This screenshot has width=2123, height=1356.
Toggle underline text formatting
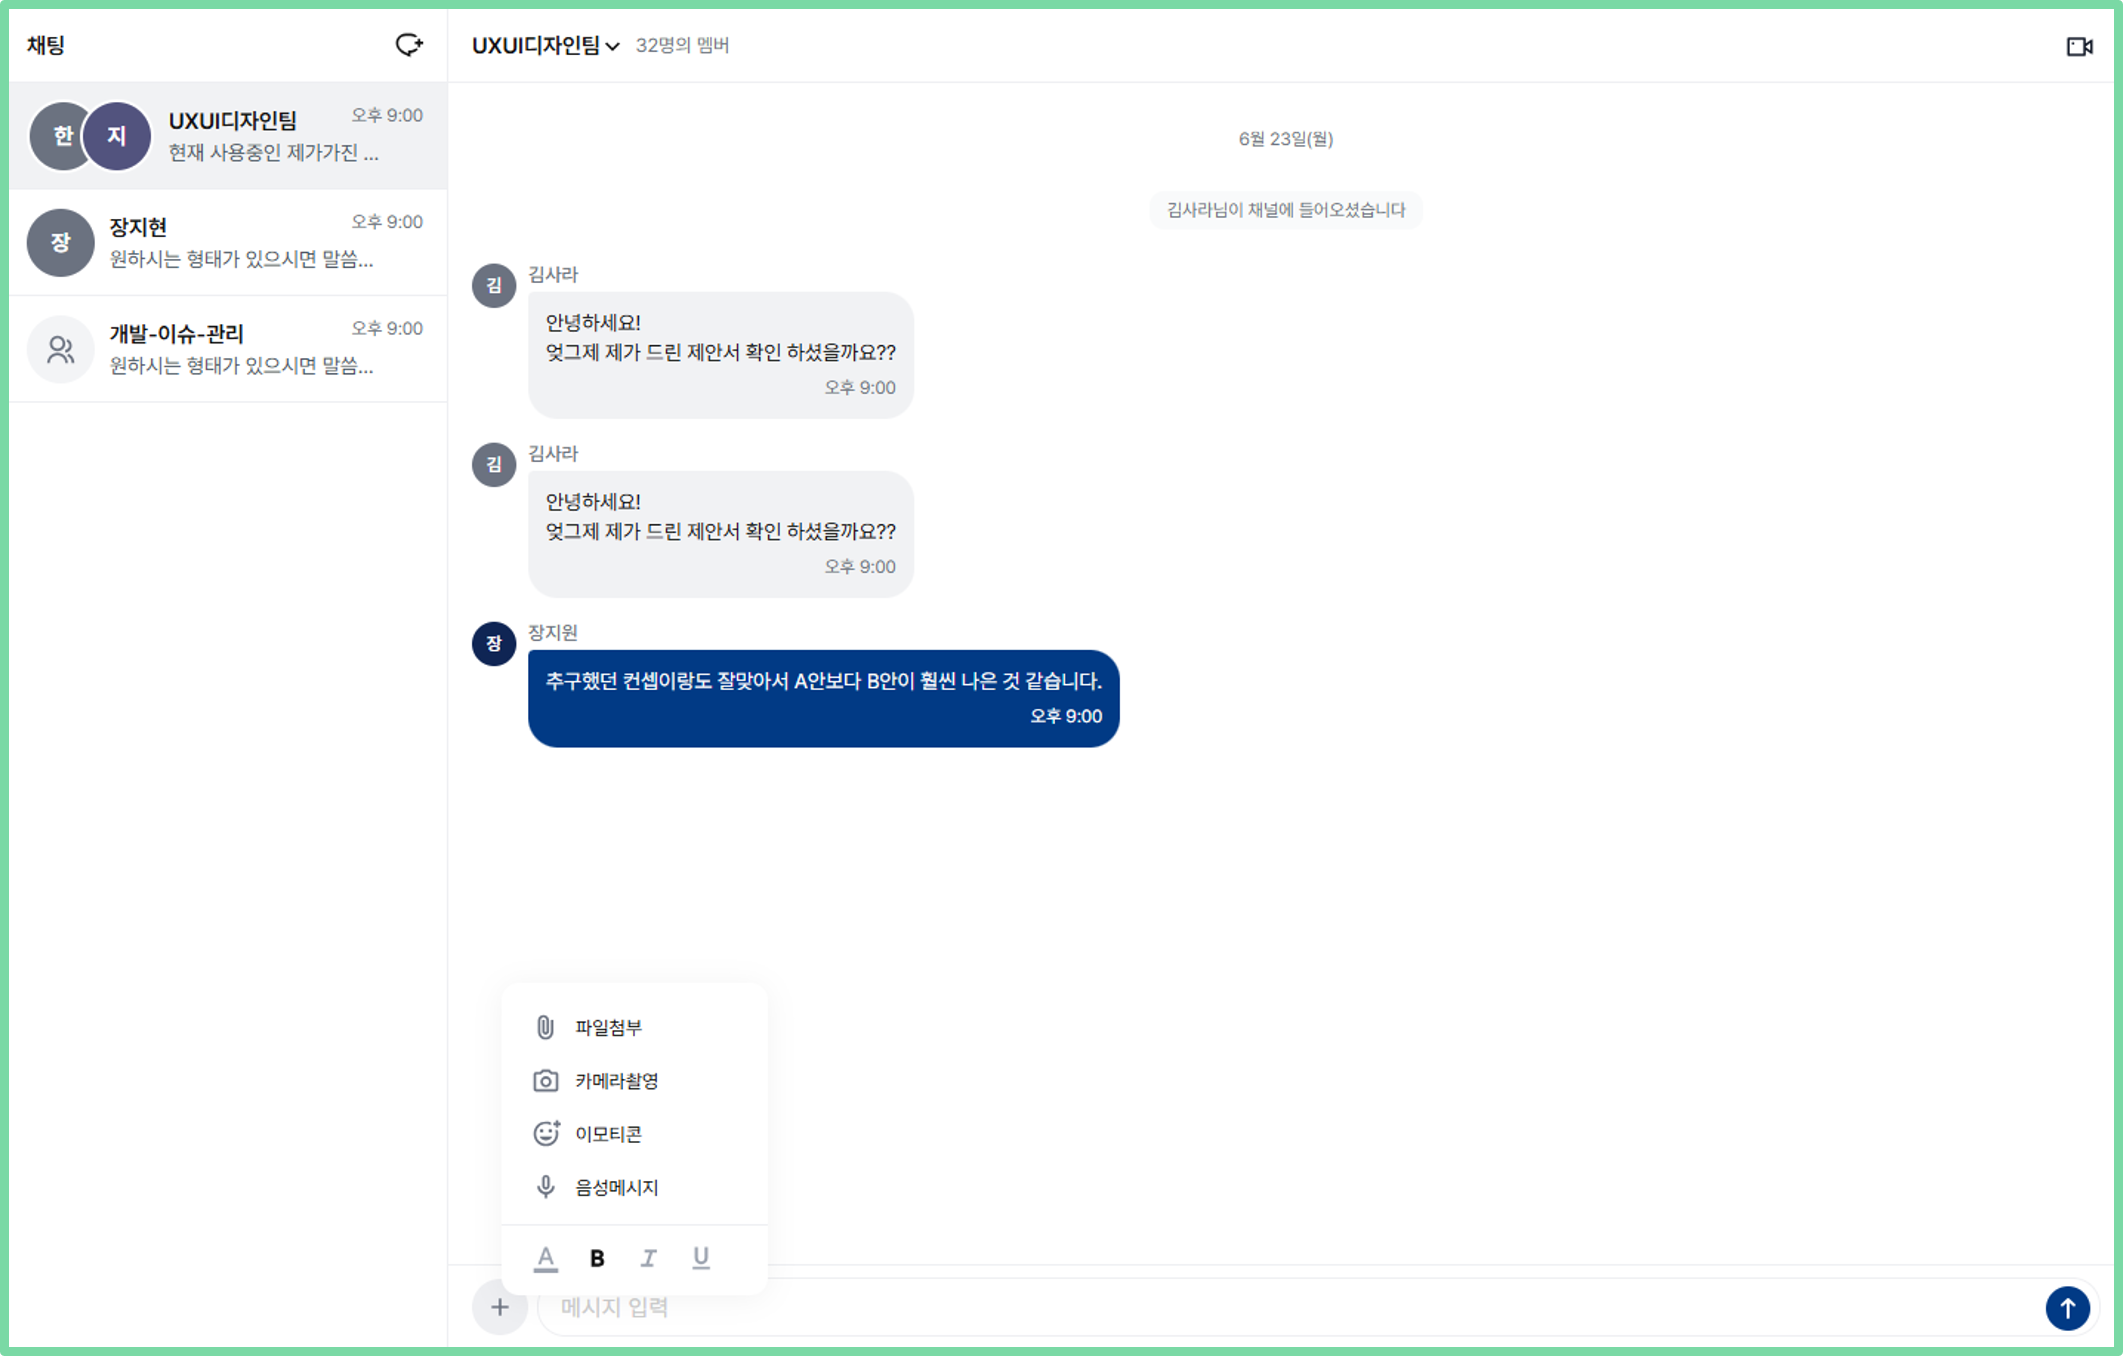pyautogui.click(x=701, y=1258)
